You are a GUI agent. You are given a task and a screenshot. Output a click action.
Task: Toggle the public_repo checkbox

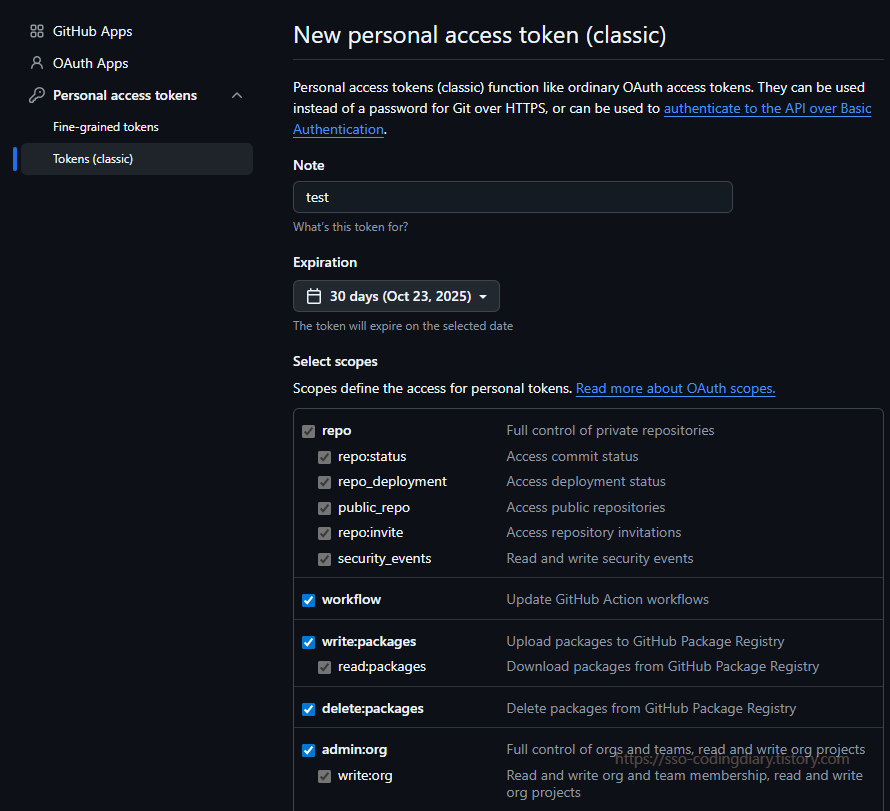(324, 509)
